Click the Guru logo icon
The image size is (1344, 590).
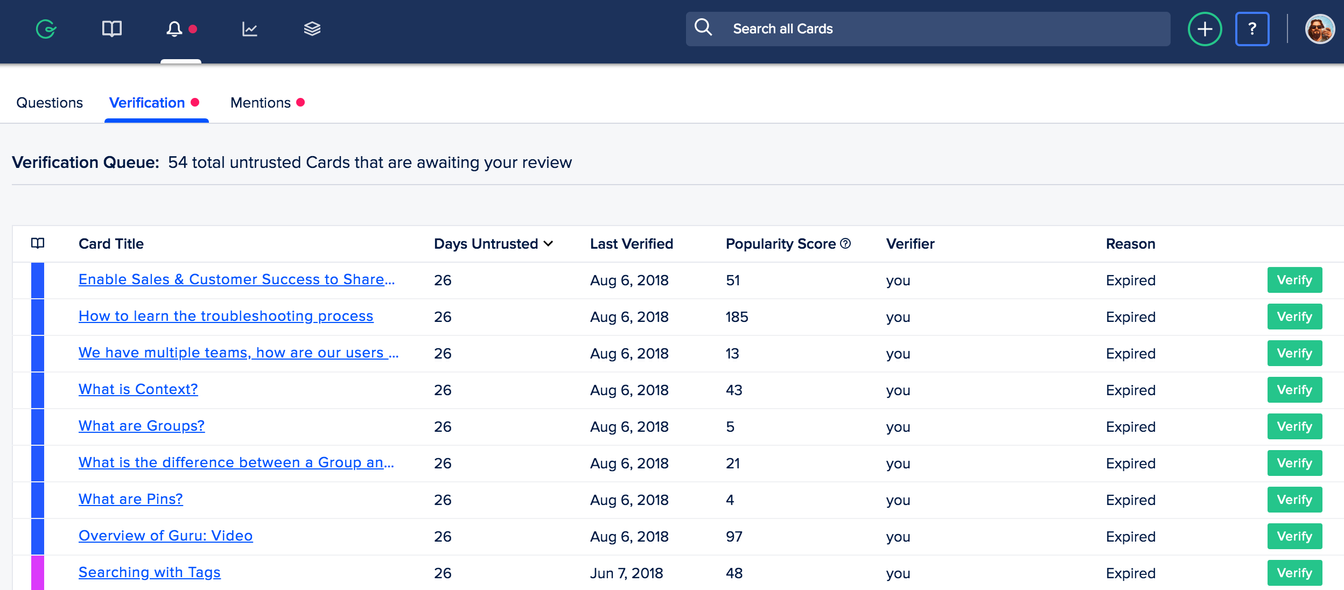46,30
